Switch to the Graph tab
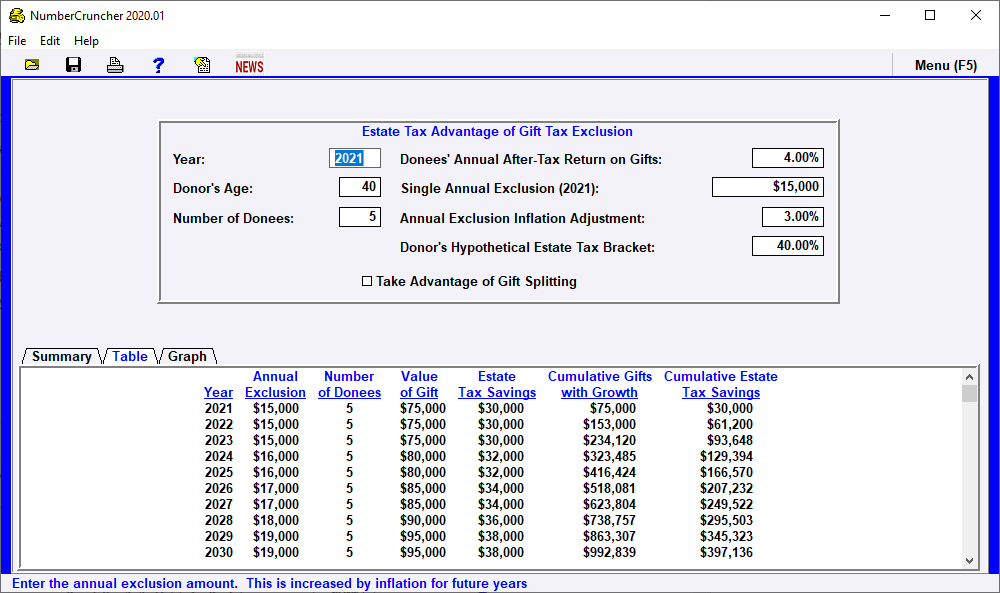1000x593 pixels. point(188,356)
